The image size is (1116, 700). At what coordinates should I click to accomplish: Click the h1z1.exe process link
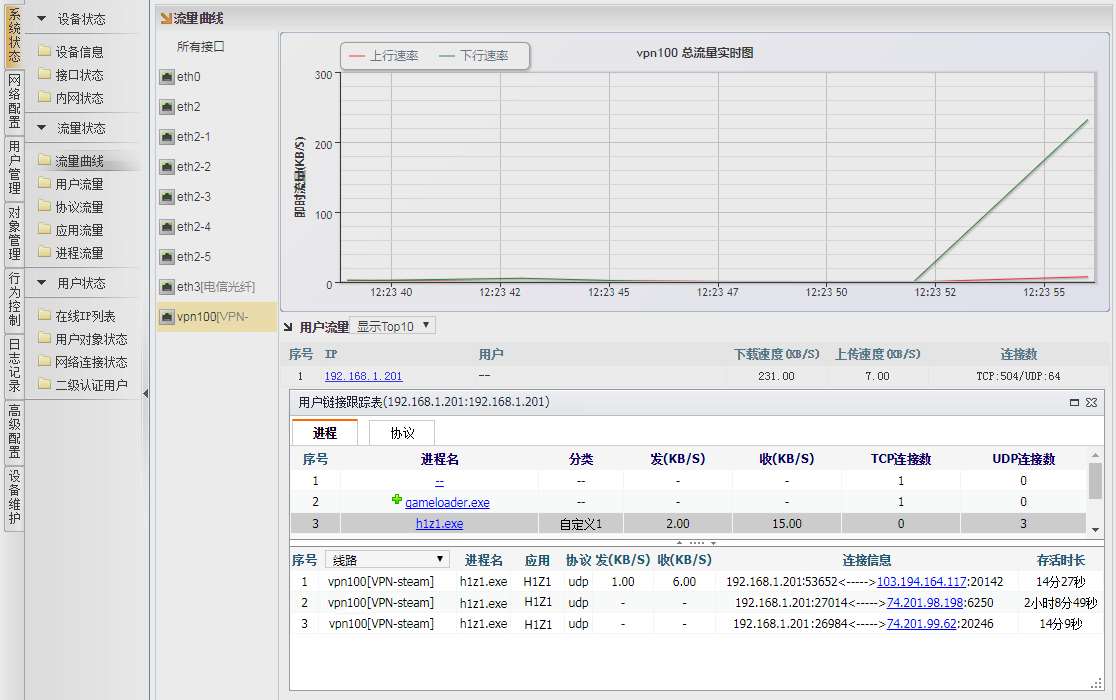(x=439, y=523)
